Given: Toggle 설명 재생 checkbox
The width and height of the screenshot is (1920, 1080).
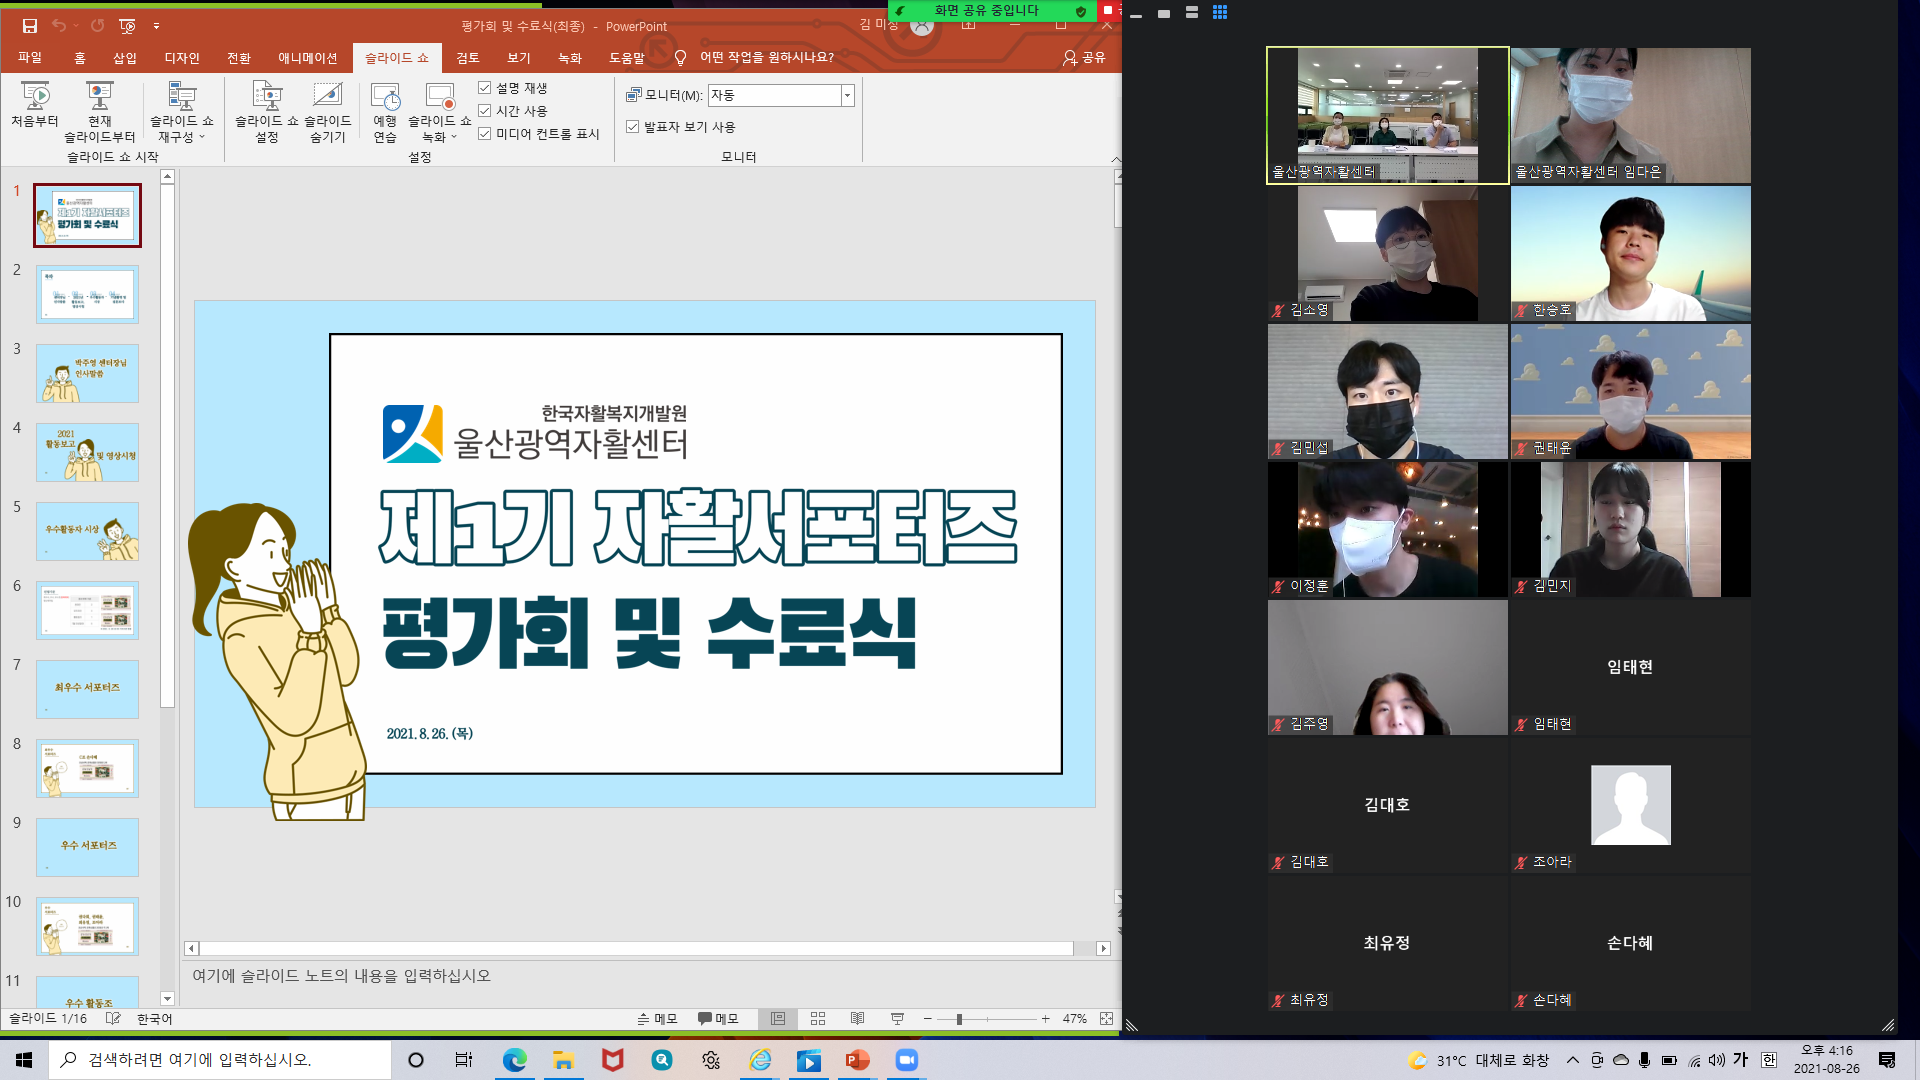Looking at the screenshot, I should 485,88.
